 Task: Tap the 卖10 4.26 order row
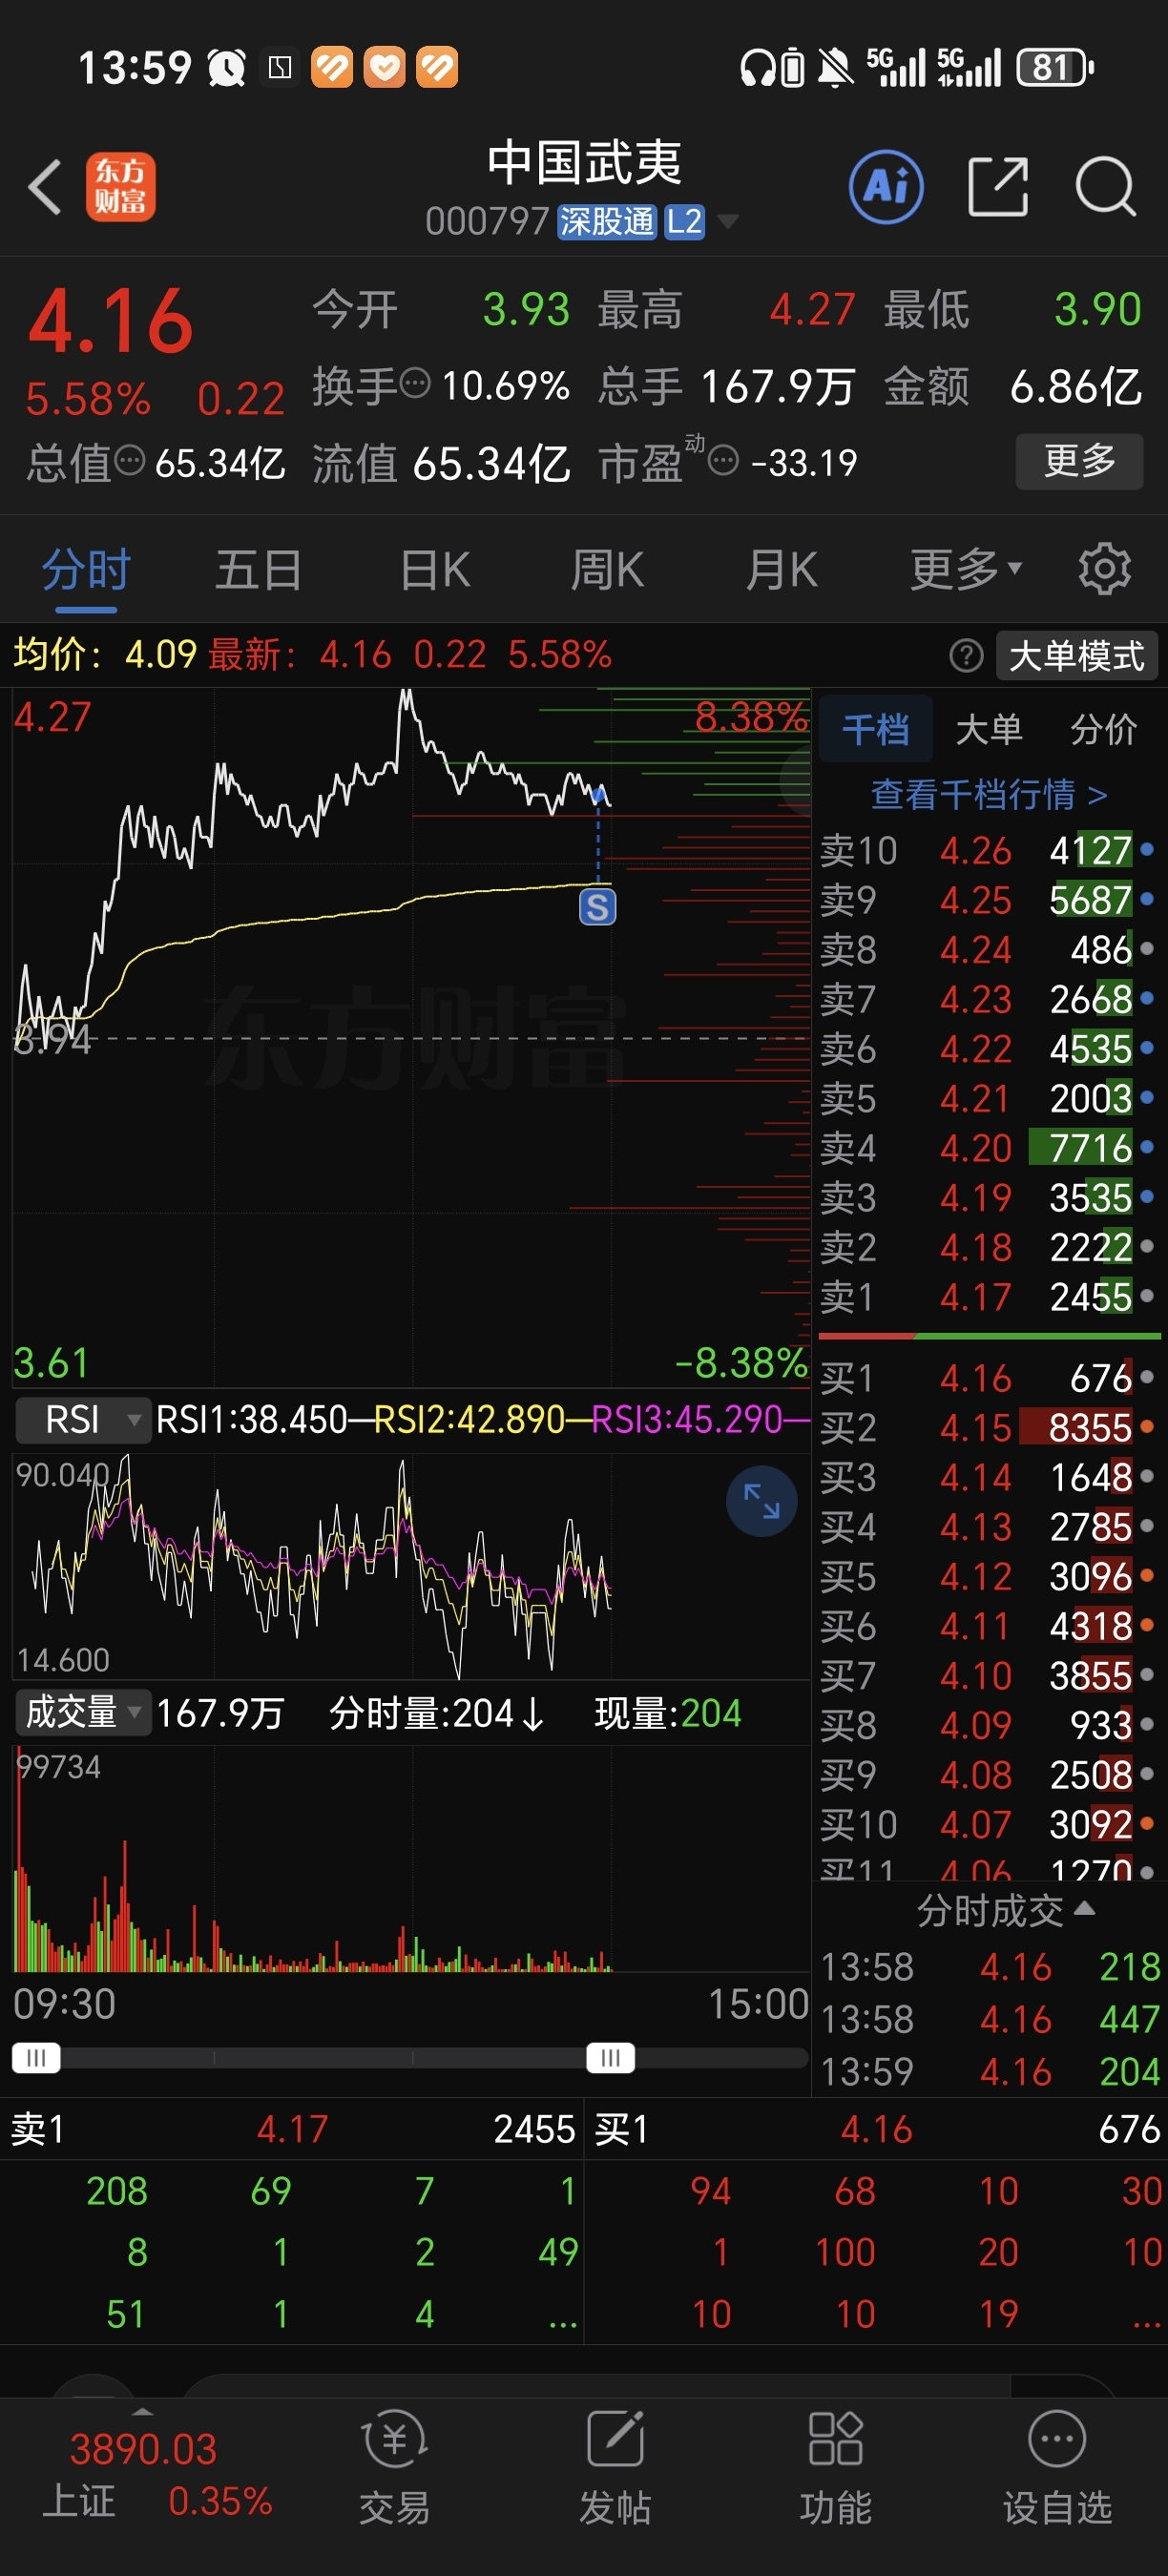[x=988, y=850]
